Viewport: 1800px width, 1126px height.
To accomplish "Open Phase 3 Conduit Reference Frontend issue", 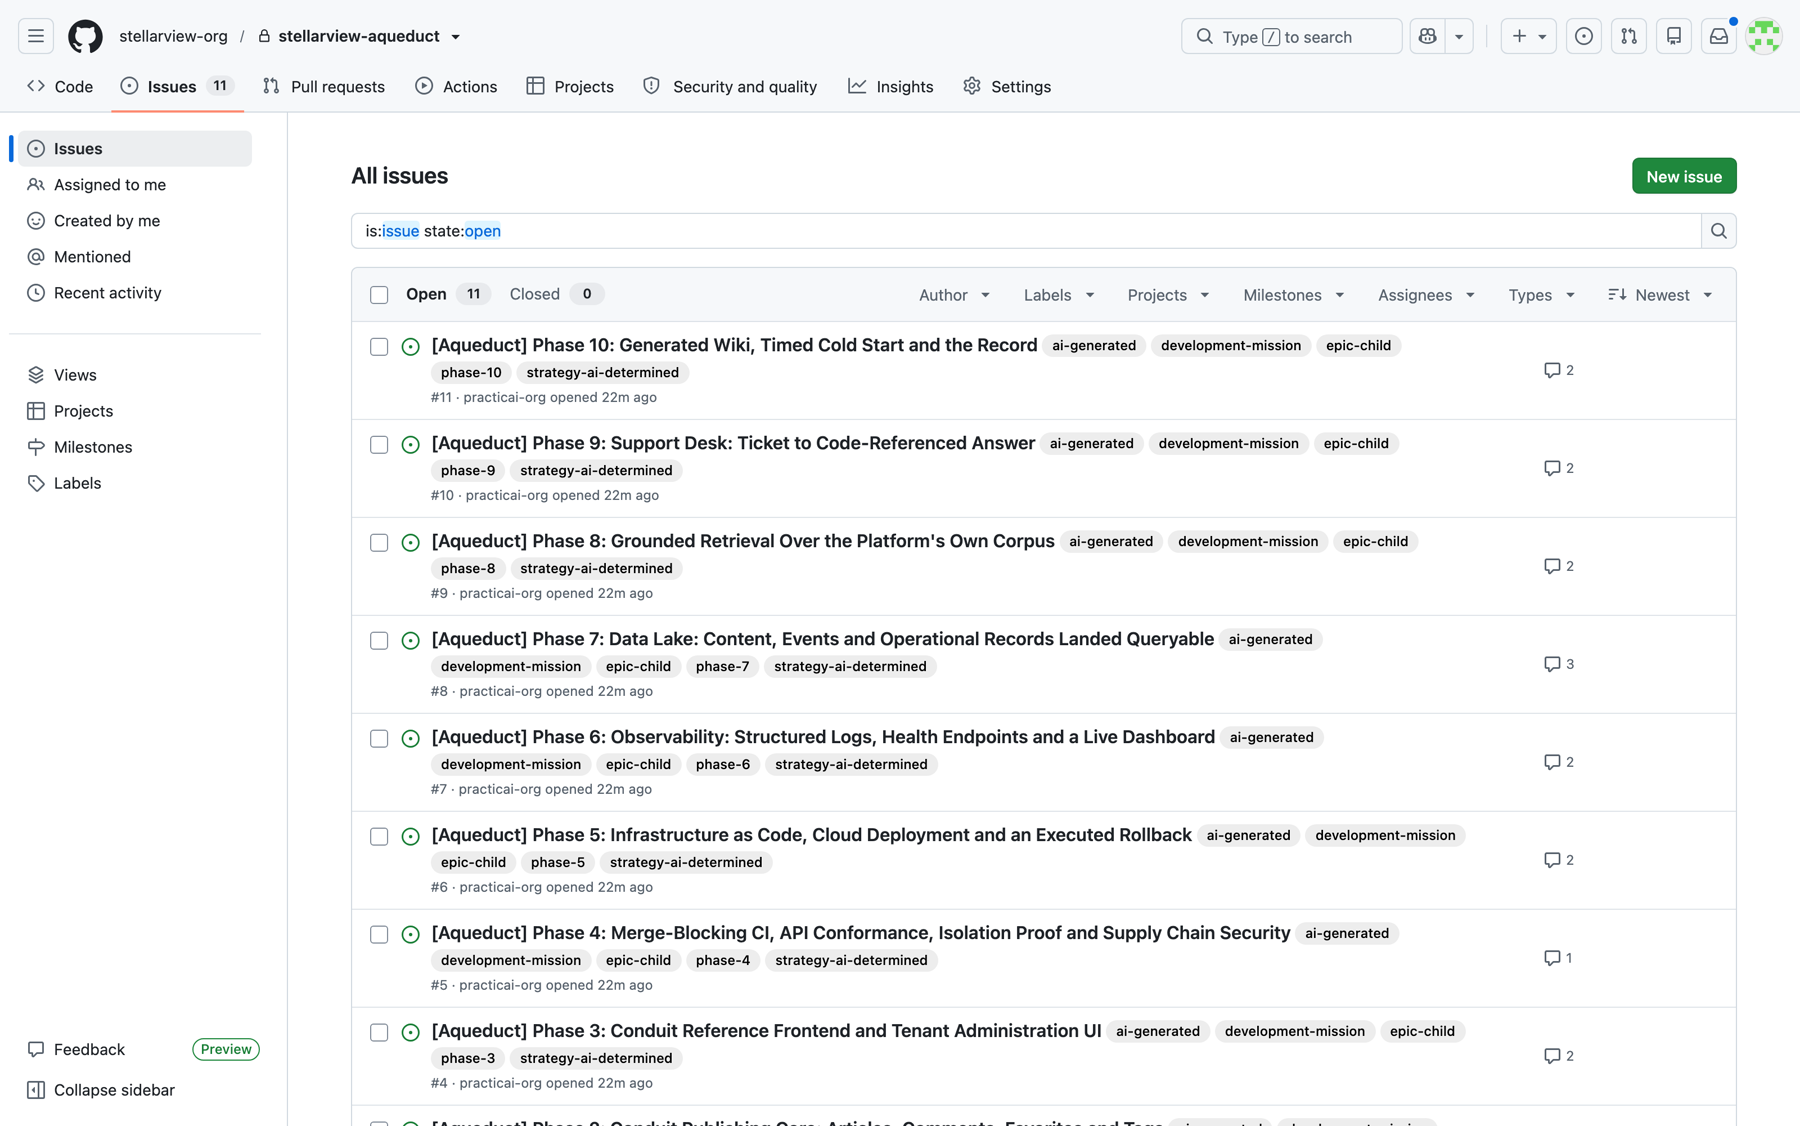I will pyautogui.click(x=766, y=1031).
